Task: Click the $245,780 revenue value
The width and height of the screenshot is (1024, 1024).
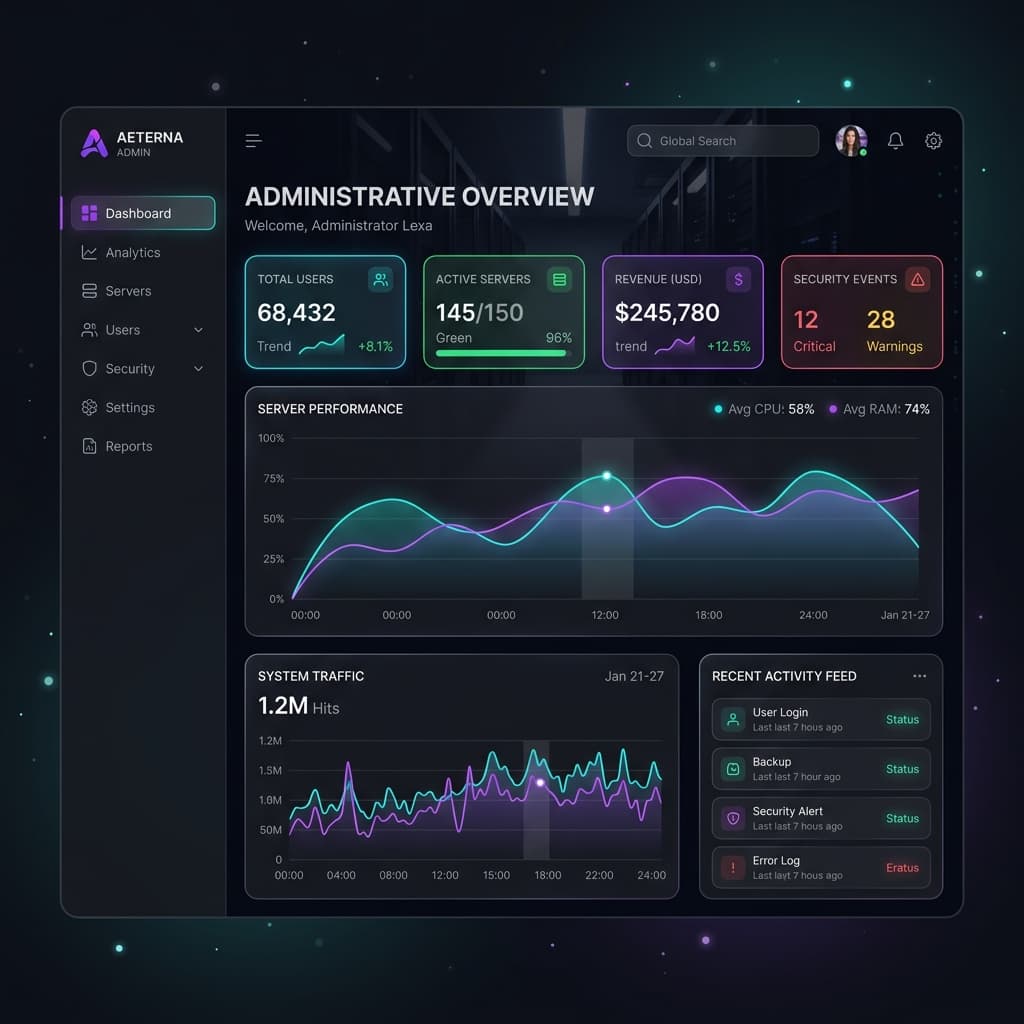Action: (x=667, y=313)
